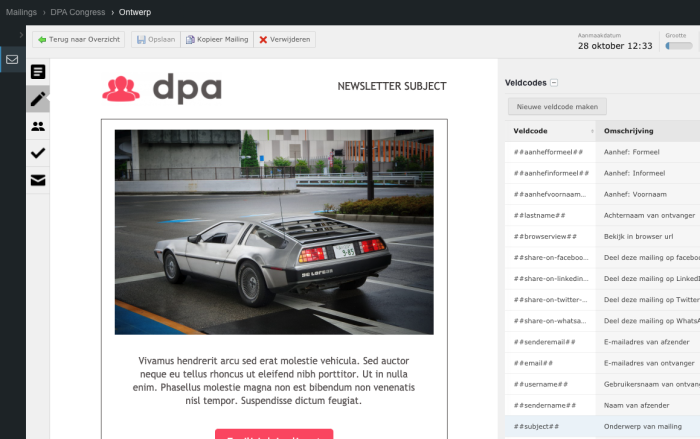Click the Verwijderen button
Screen dimensions: 700x439
pos(285,39)
